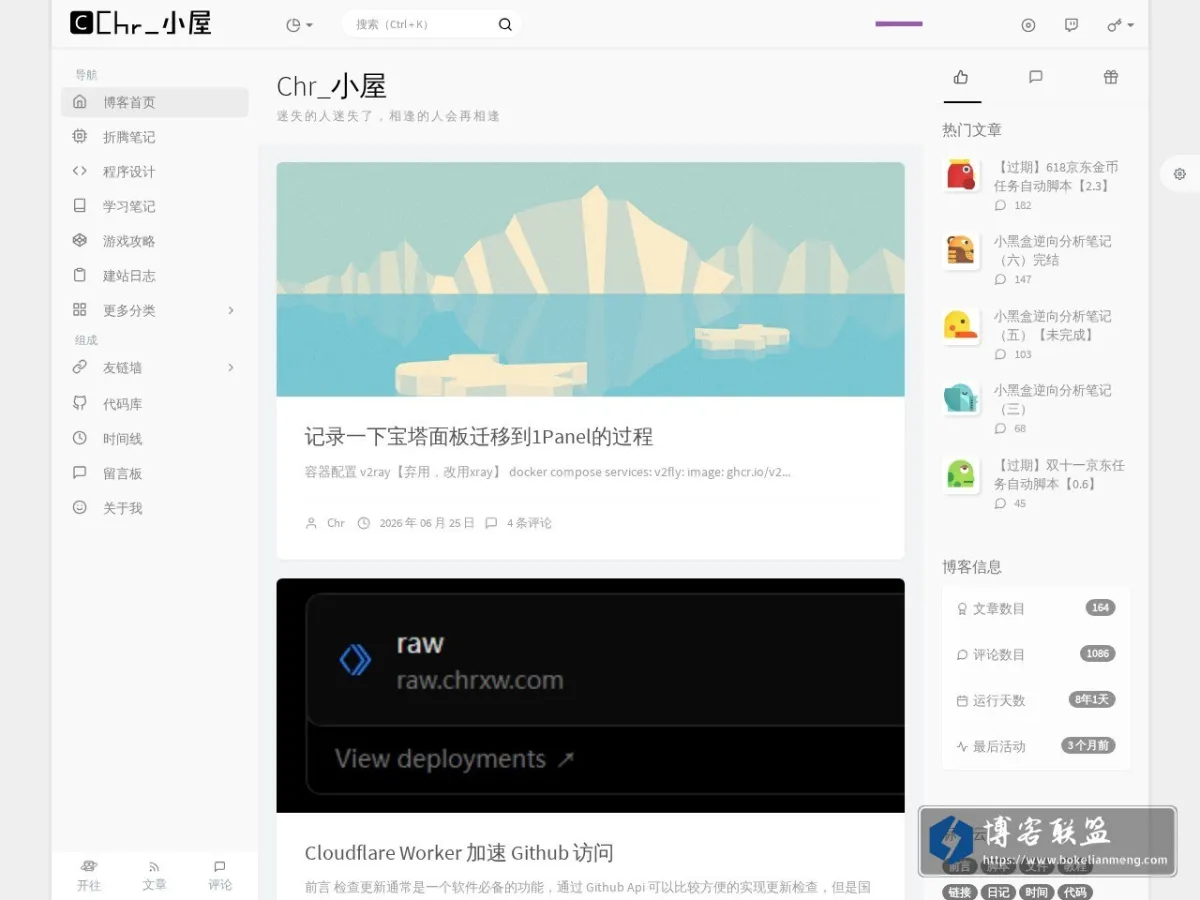Open the 时间线 clock icon

point(80,438)
